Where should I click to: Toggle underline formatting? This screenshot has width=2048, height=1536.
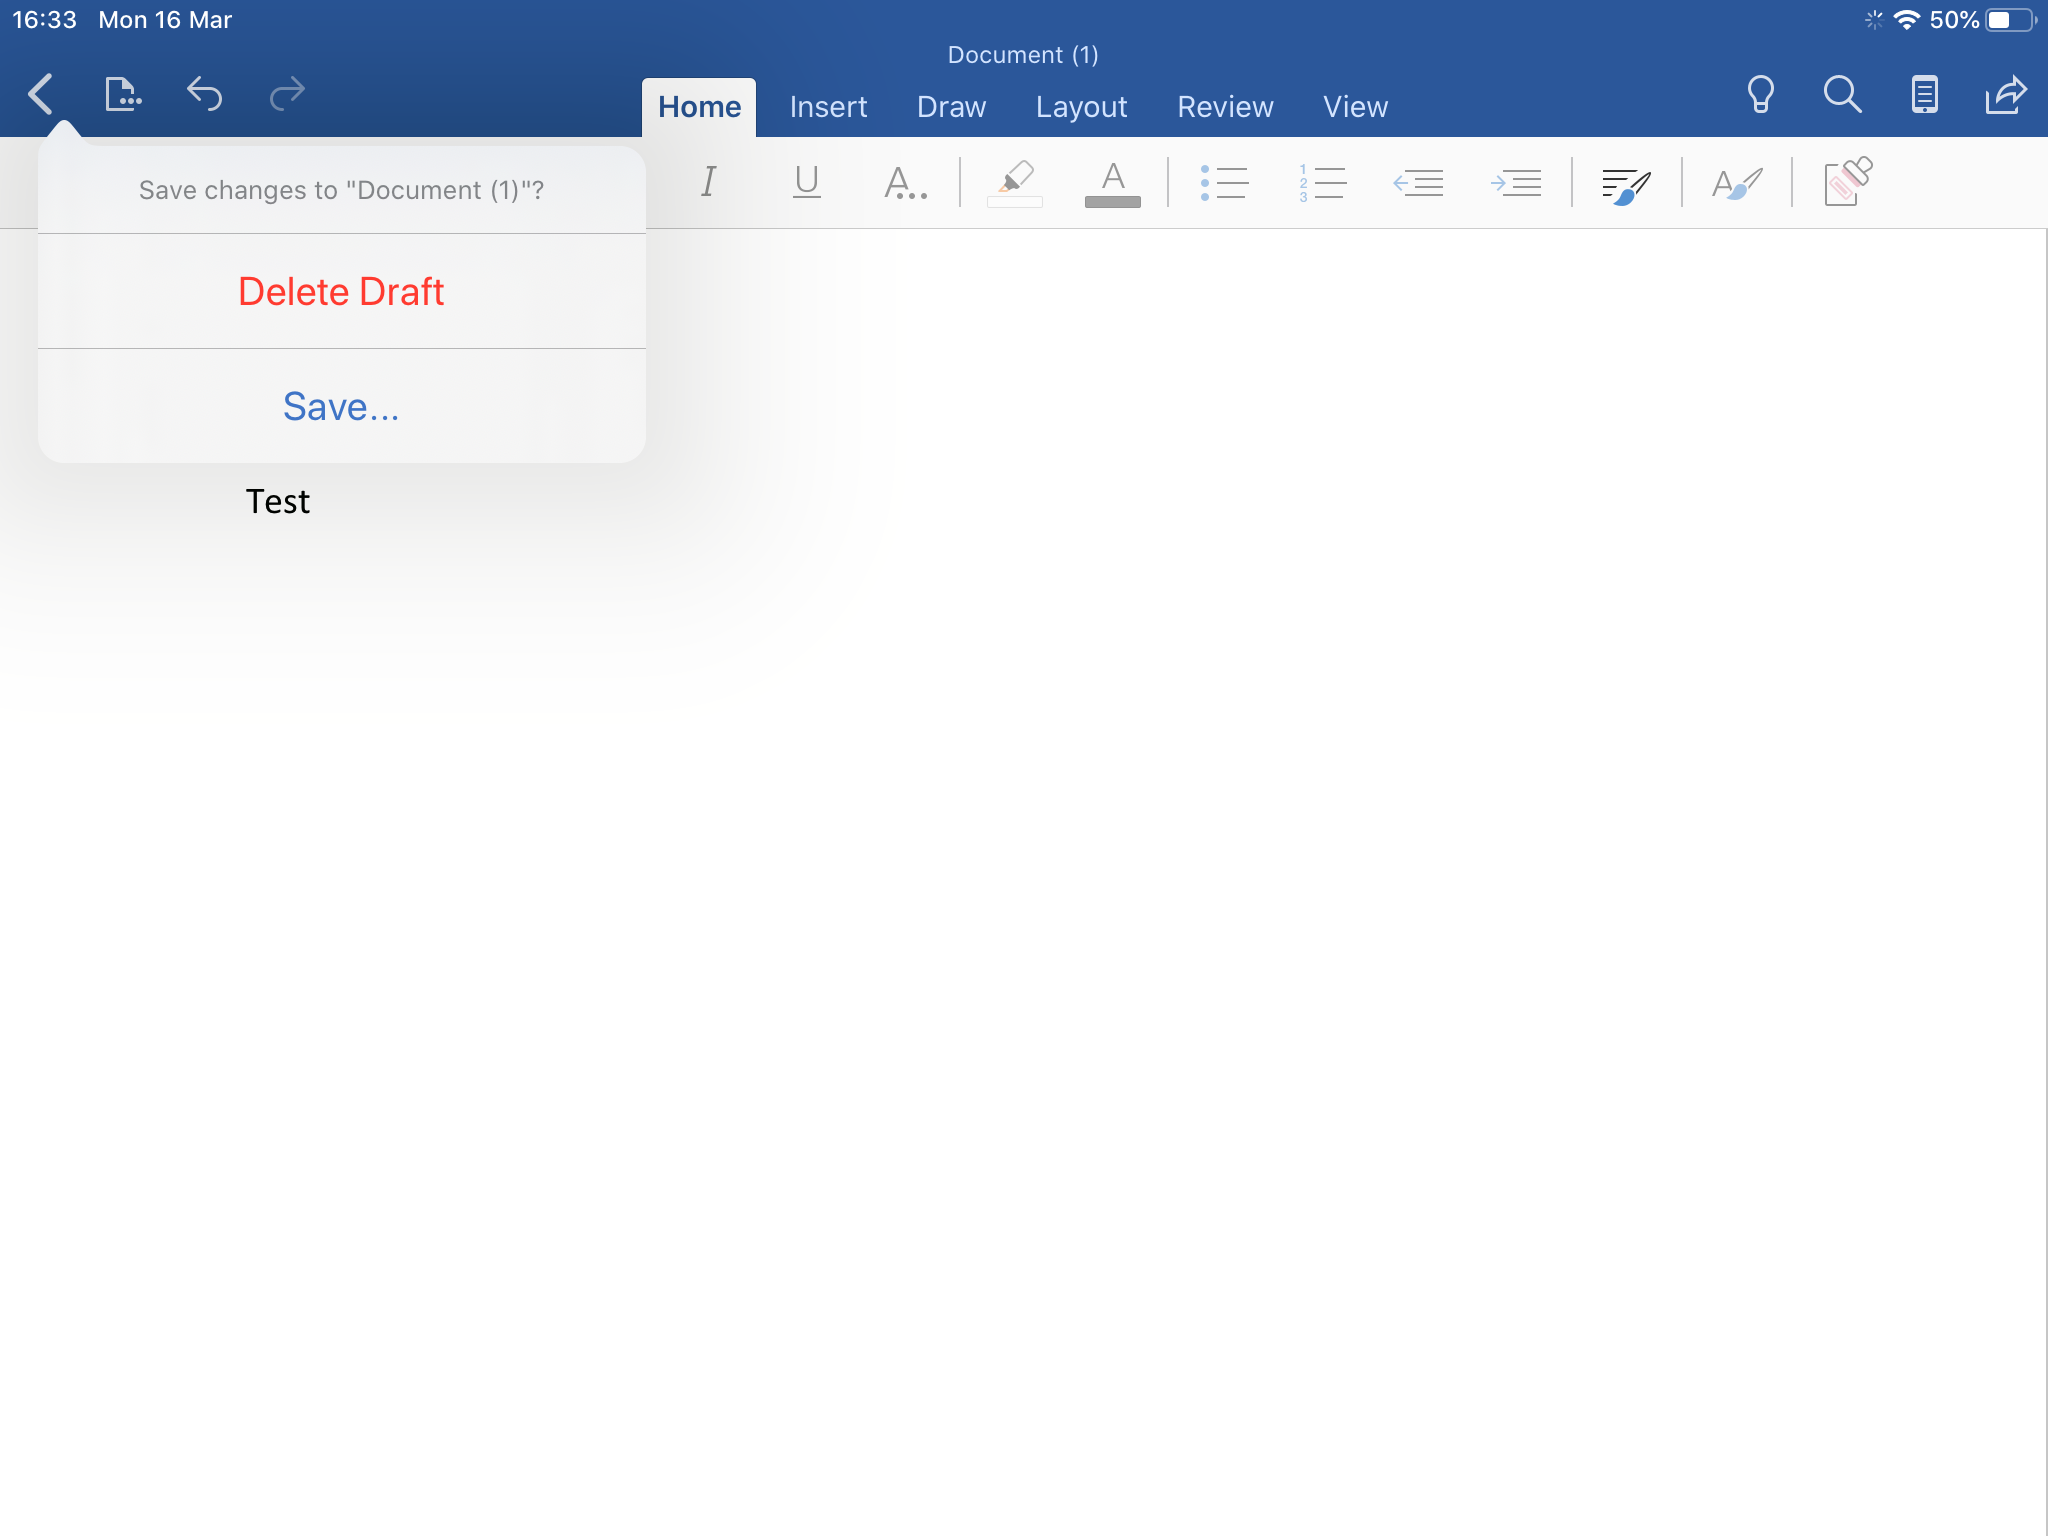(x=806, y=182)
